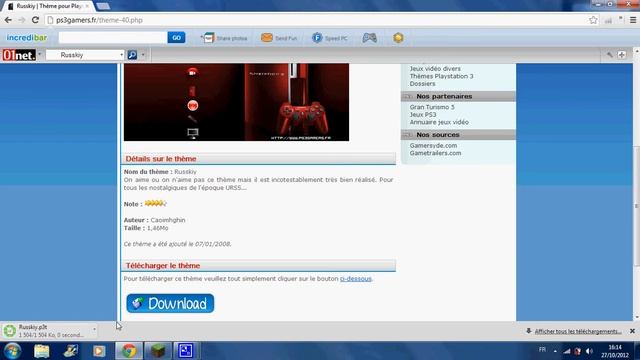Open Minecraft from the taskbar
This screenshot has width=640, height=360.
pos(158,351)
